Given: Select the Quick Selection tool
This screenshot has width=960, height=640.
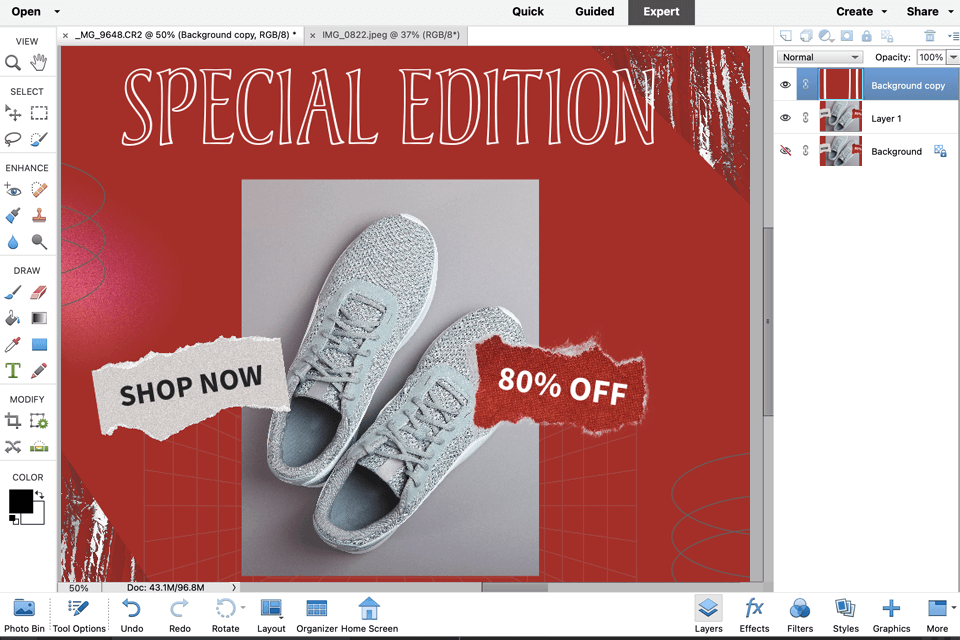Looking at the screenshot, I should (39, 139).
